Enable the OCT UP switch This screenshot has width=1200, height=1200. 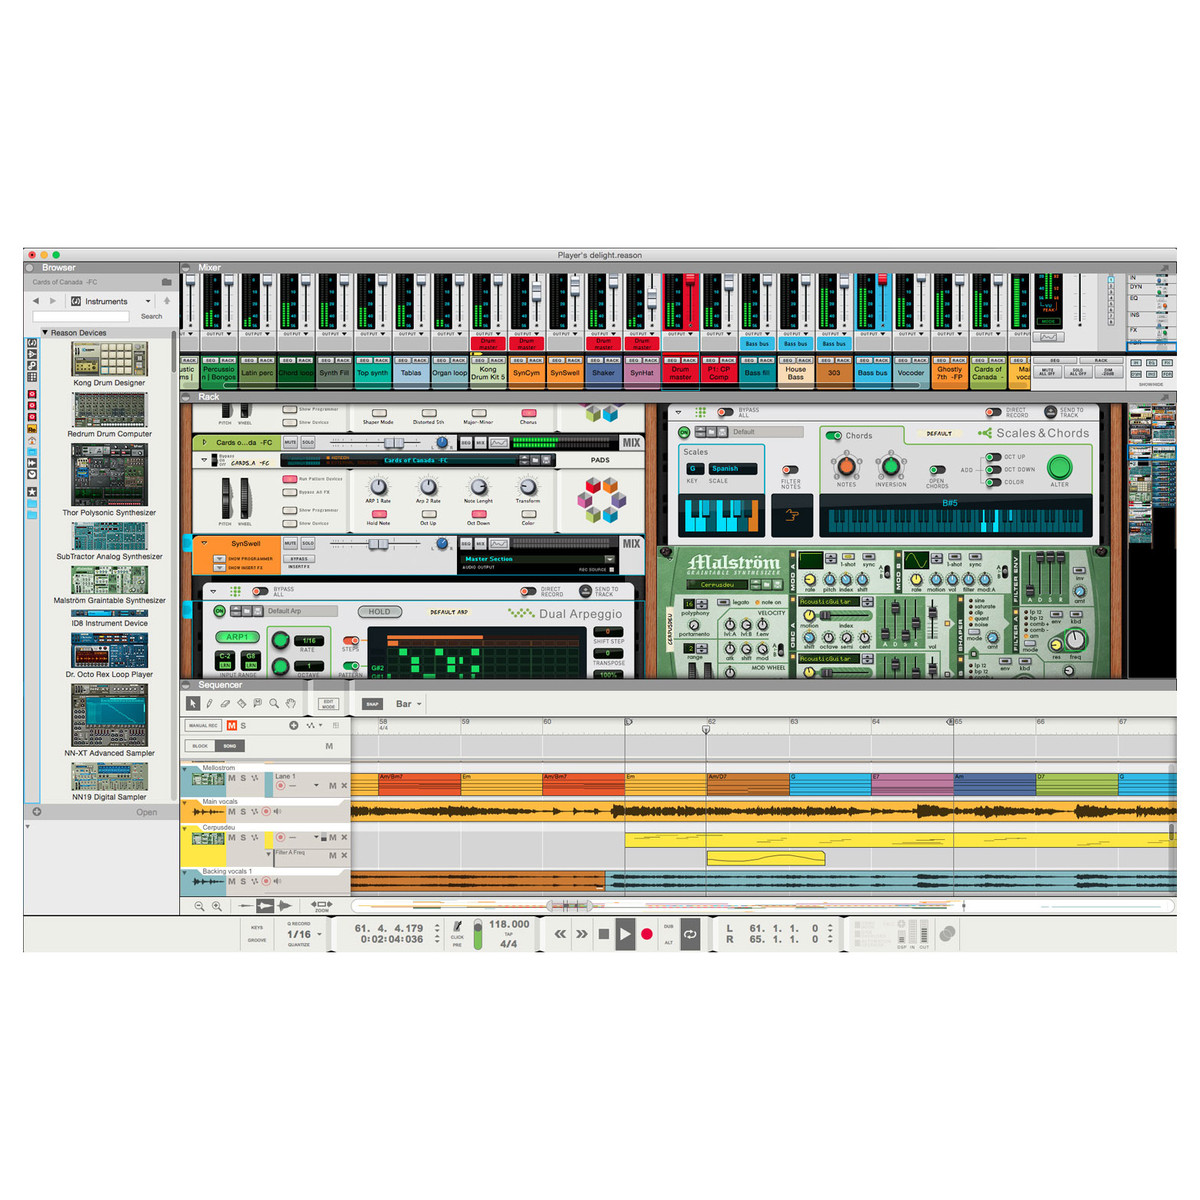[x=993, y=457]
